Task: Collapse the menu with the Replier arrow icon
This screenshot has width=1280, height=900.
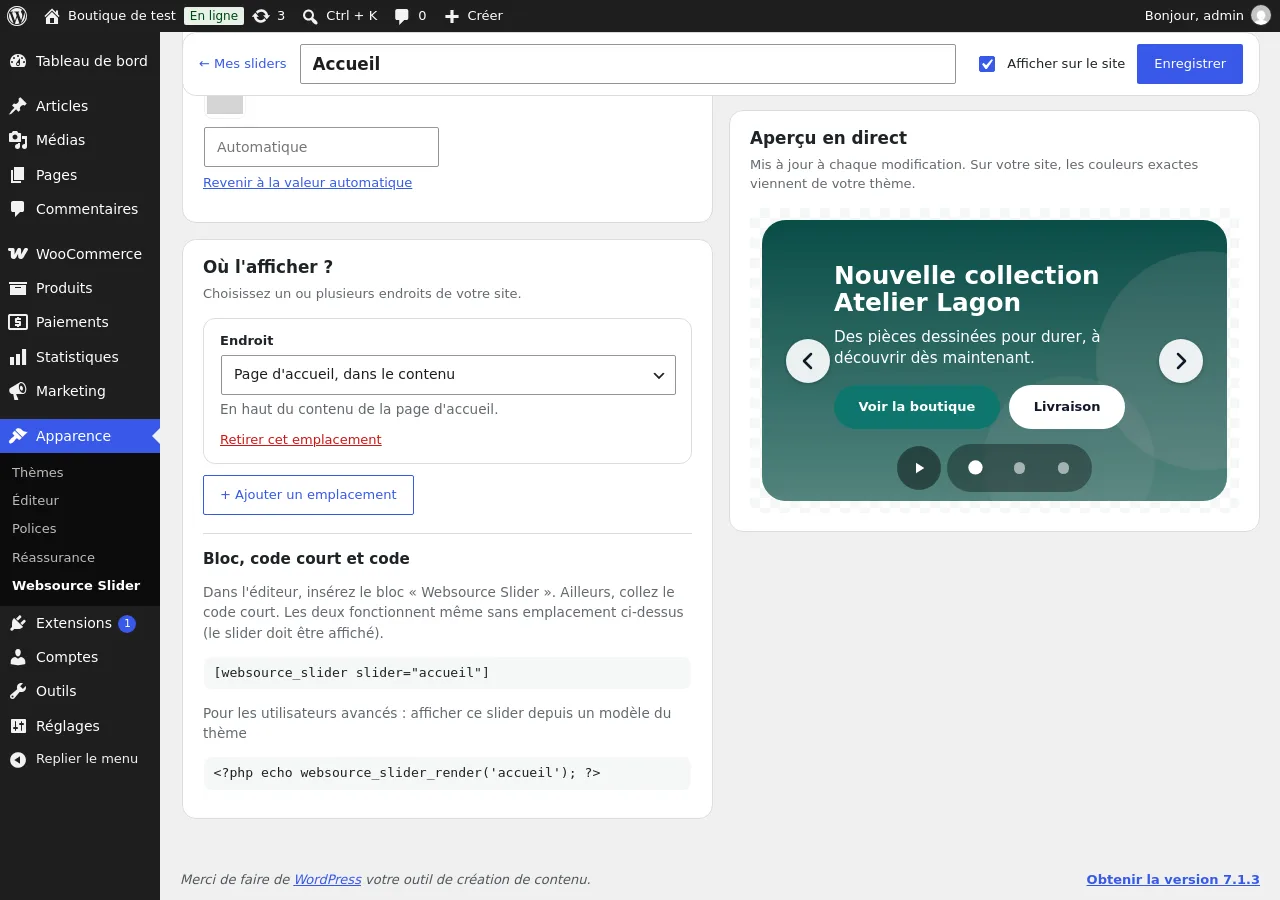Action: tap(18, 760)
